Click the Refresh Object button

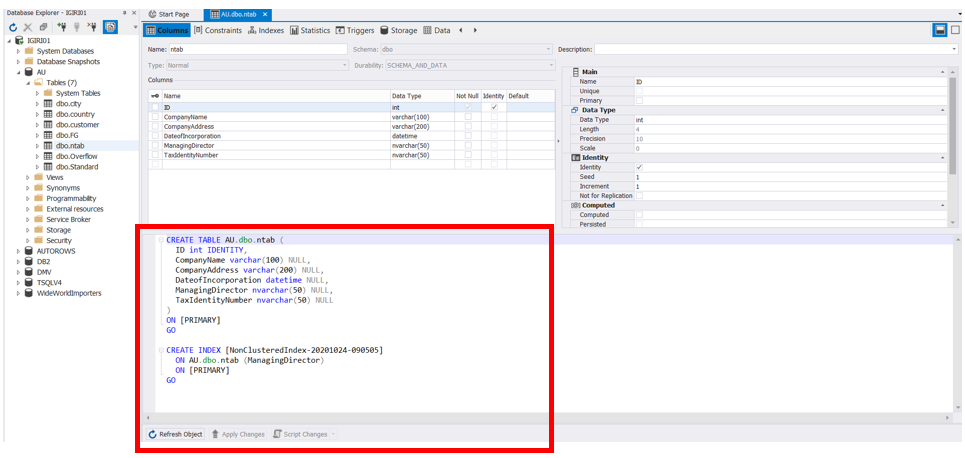(x=176, y=434)
